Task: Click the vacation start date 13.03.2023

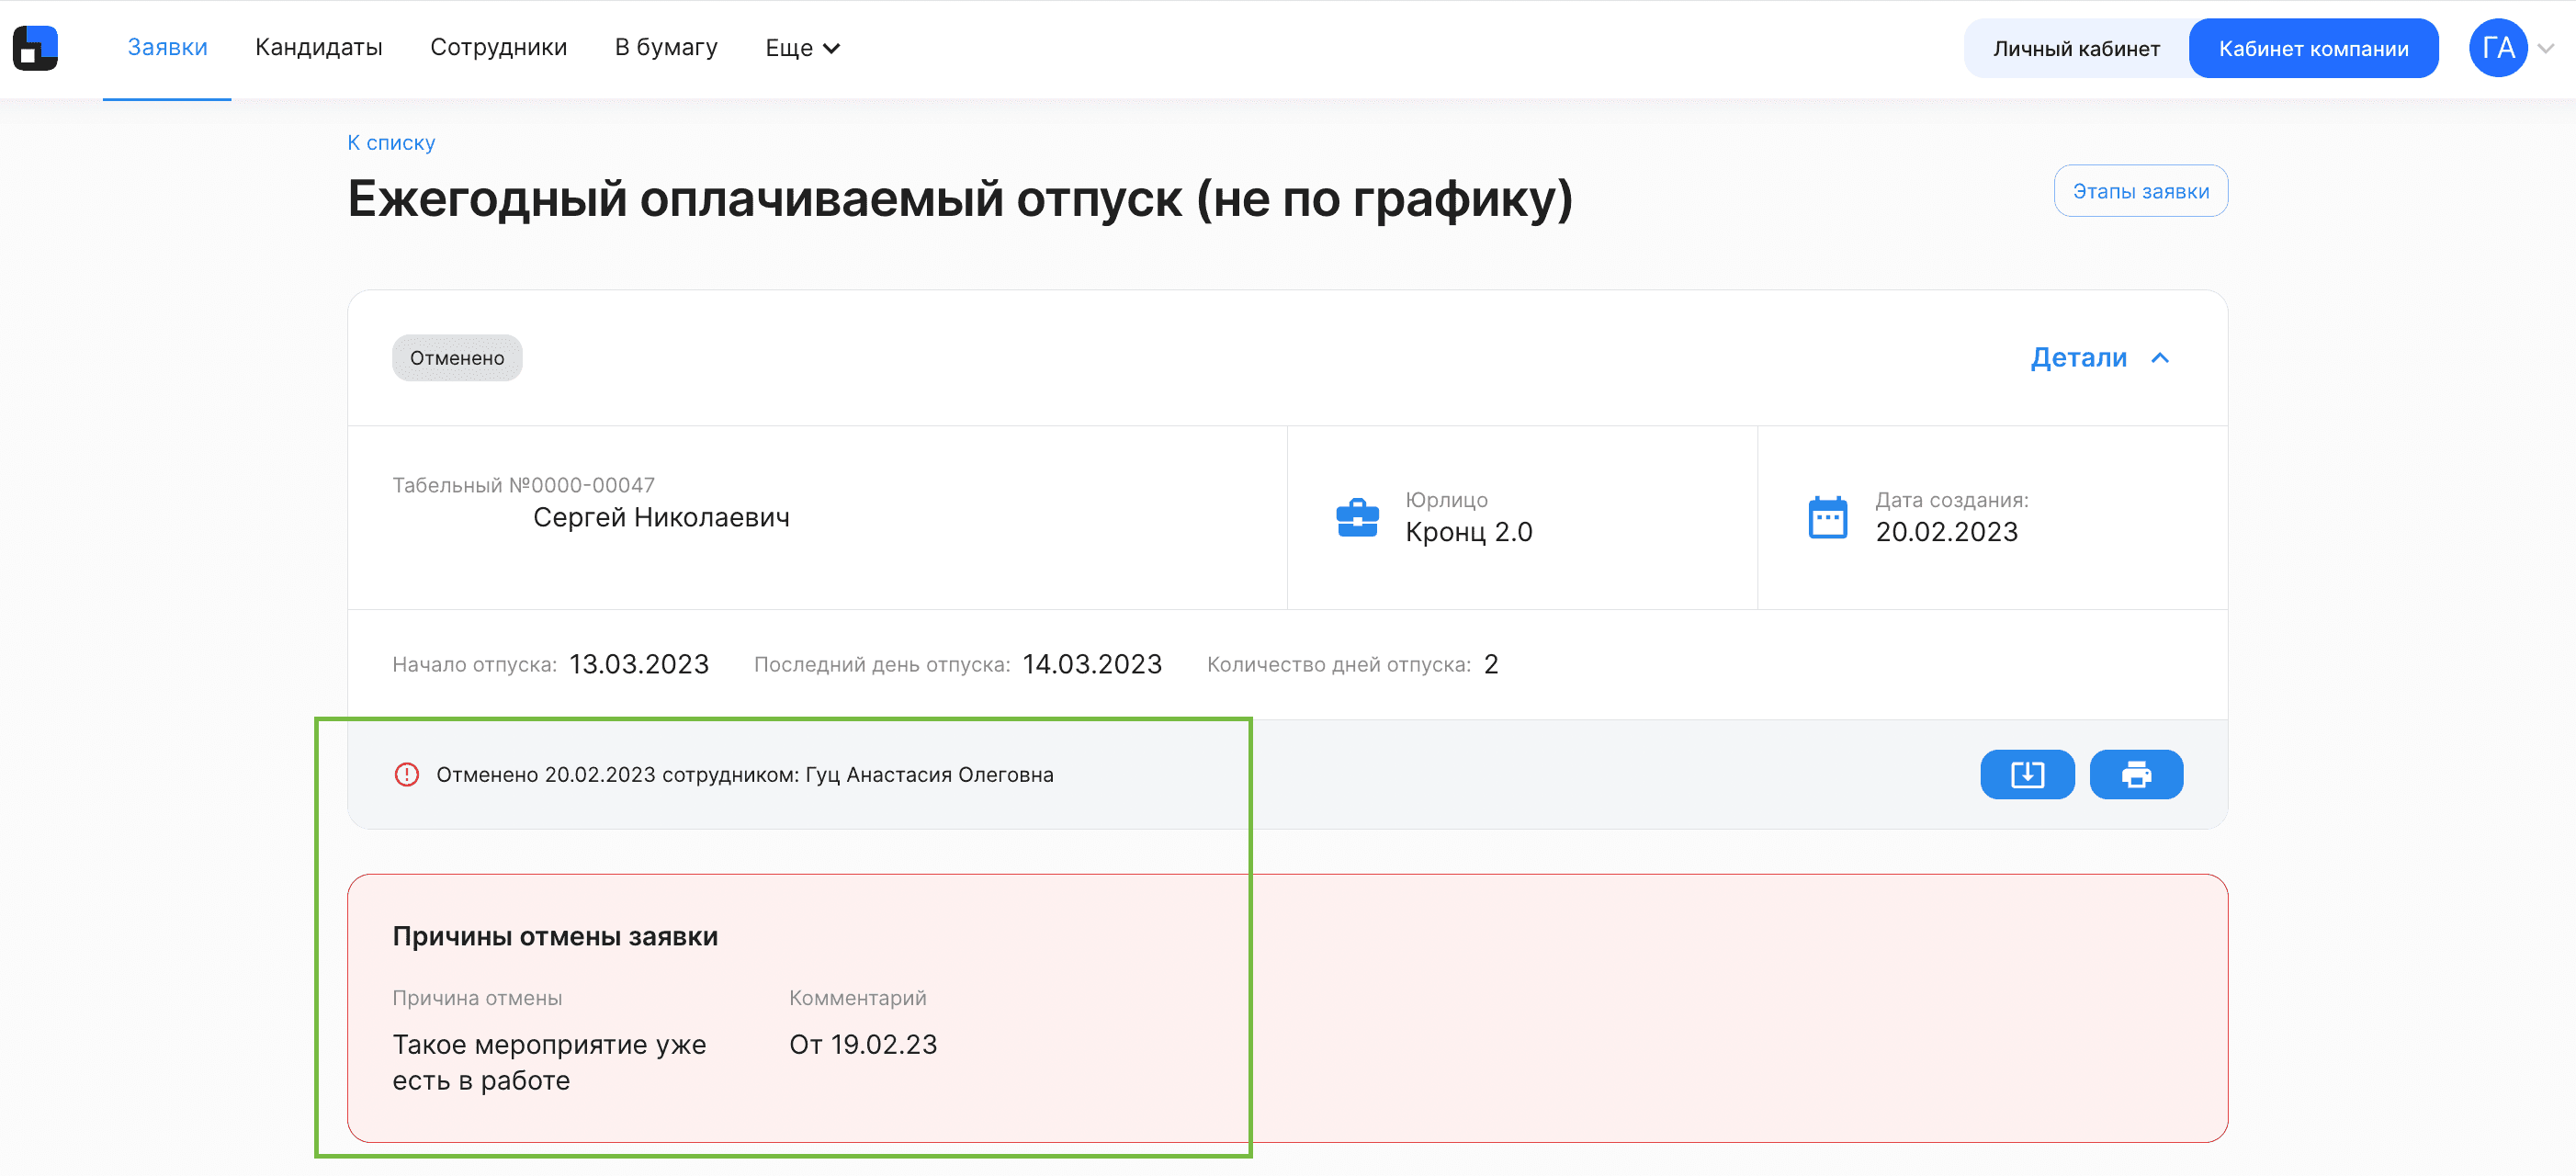Action: 639,664
